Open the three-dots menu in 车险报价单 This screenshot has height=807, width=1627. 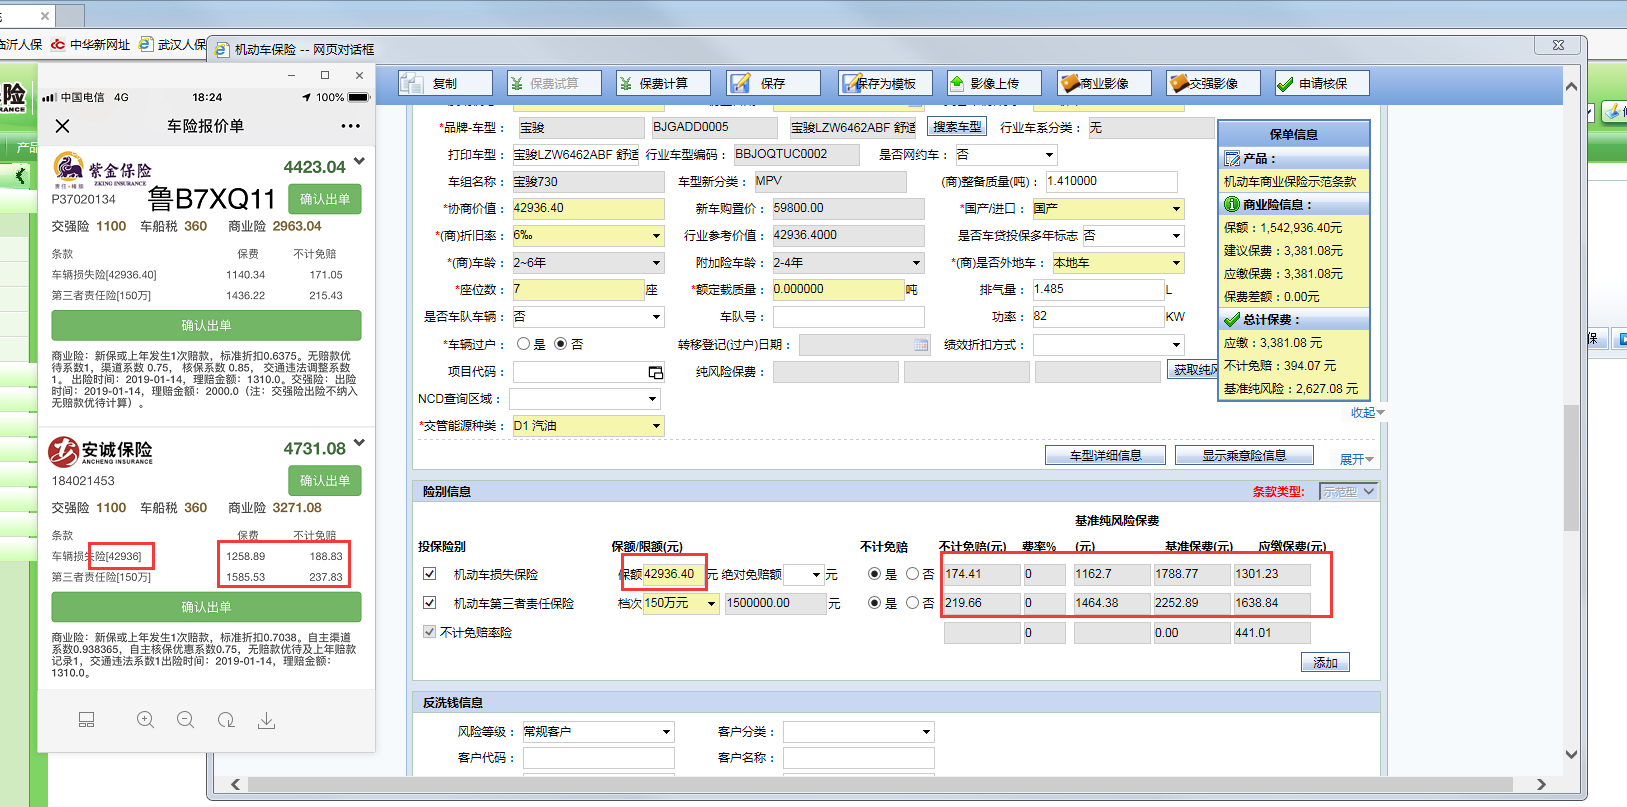pos(350,126)
